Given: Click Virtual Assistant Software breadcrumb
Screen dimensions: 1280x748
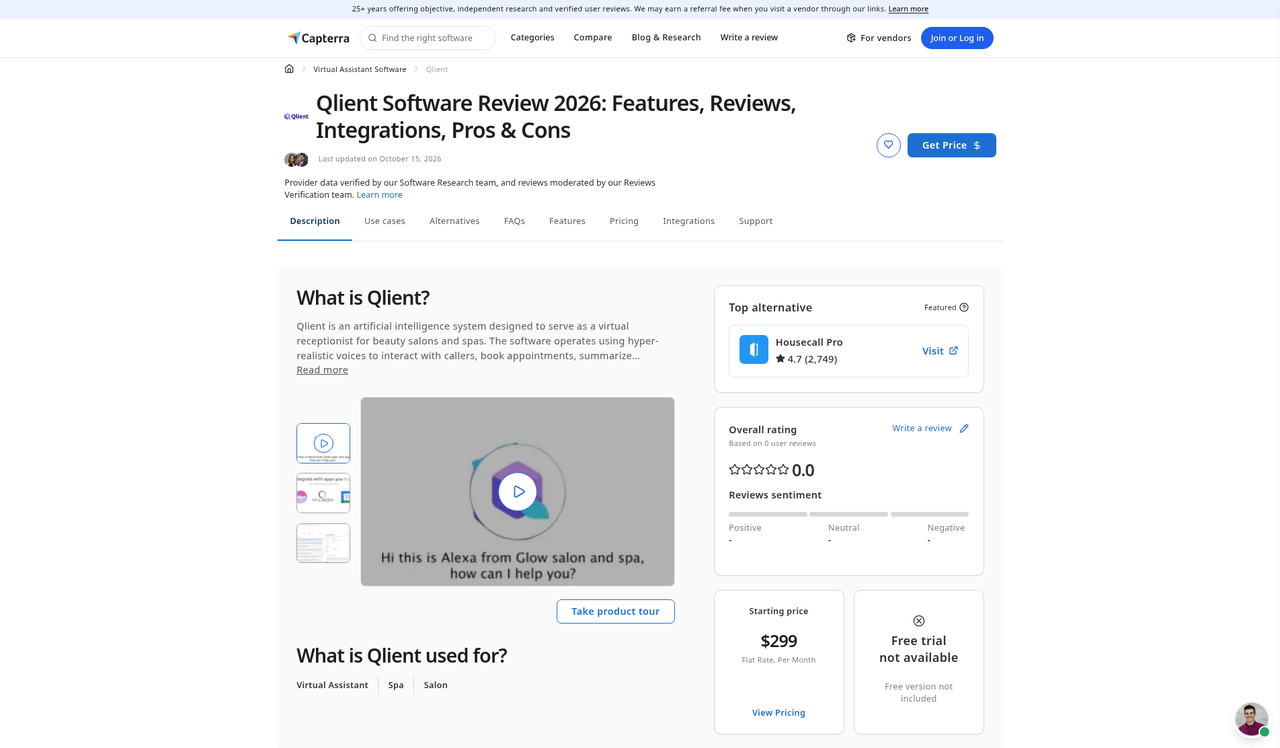Looking at the screenshot, I should pos(360,69).
